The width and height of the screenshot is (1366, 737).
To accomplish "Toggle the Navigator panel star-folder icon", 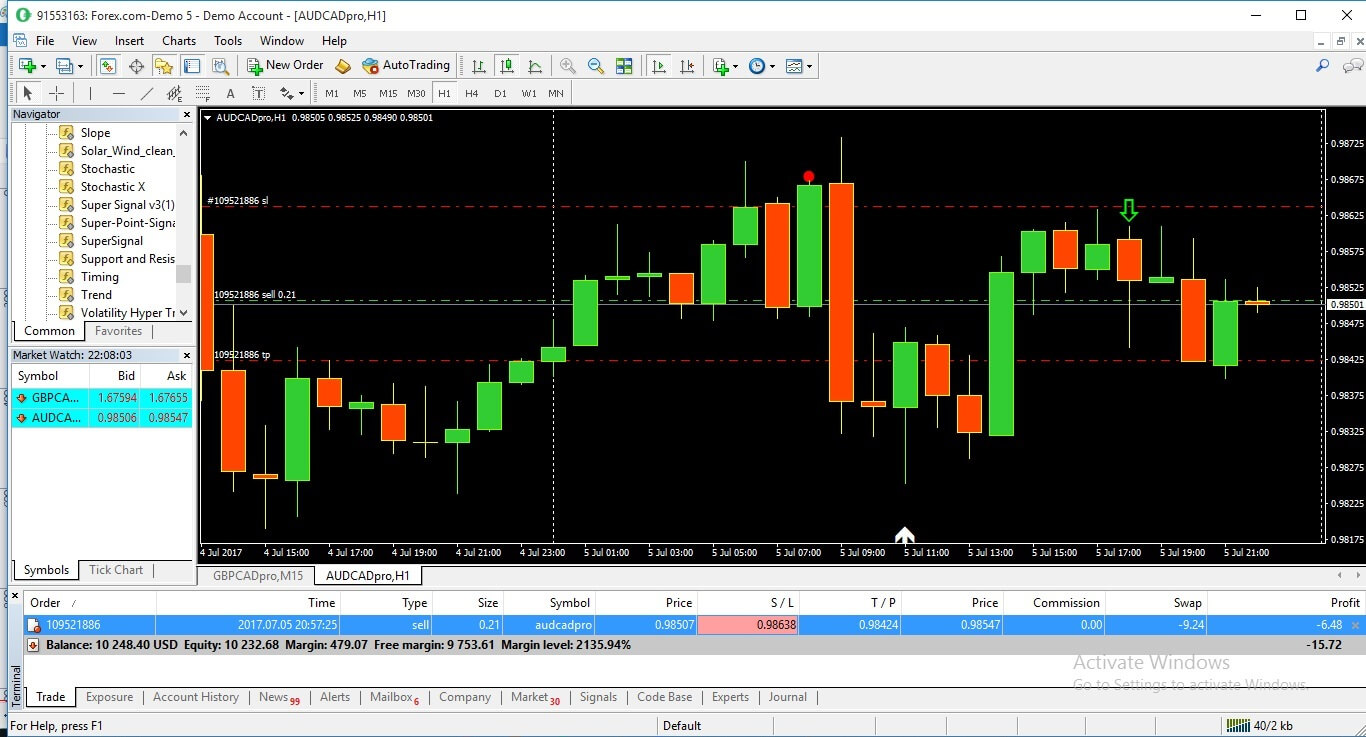I will (164, 66).
